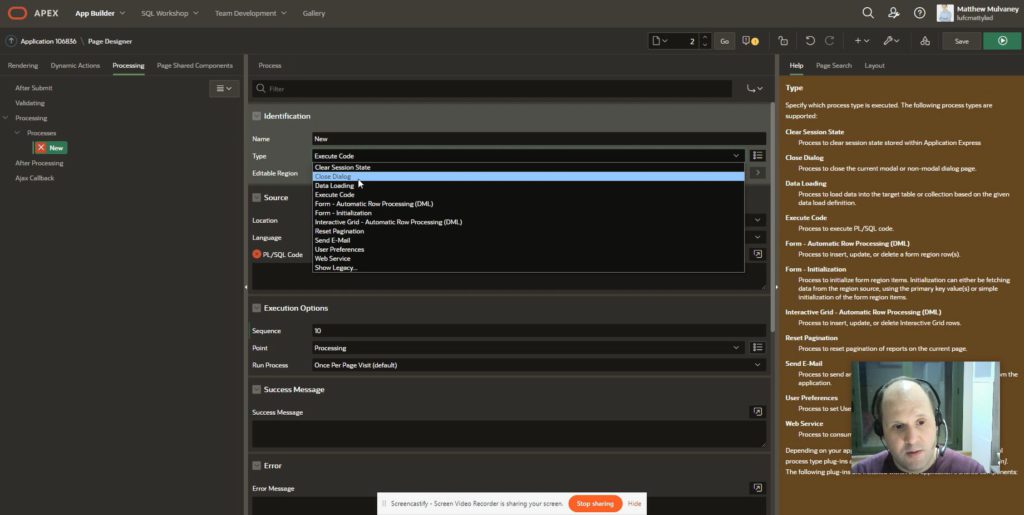Viewport: 1024px width, 515px height.
Task: Expand the Error Message editor icon
Action: click(758, 488)
